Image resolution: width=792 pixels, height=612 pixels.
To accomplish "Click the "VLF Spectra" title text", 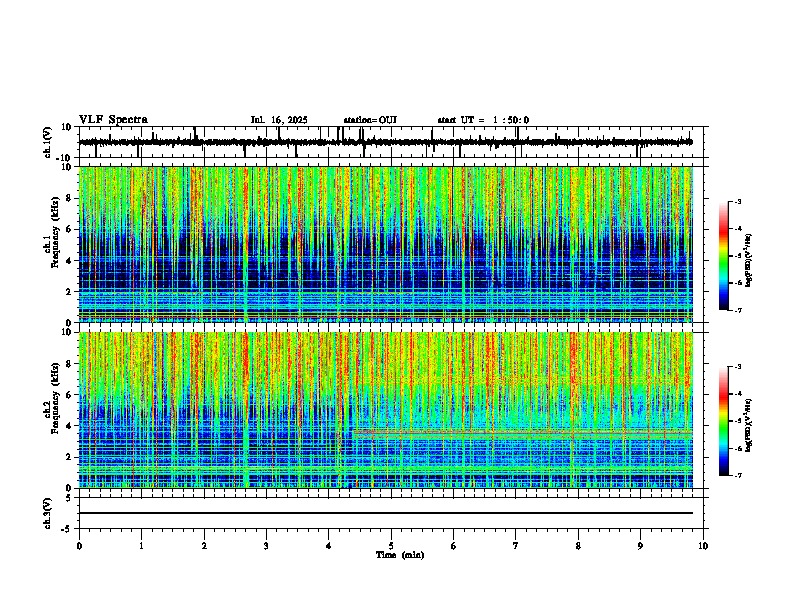I will [x=113, y=120].
